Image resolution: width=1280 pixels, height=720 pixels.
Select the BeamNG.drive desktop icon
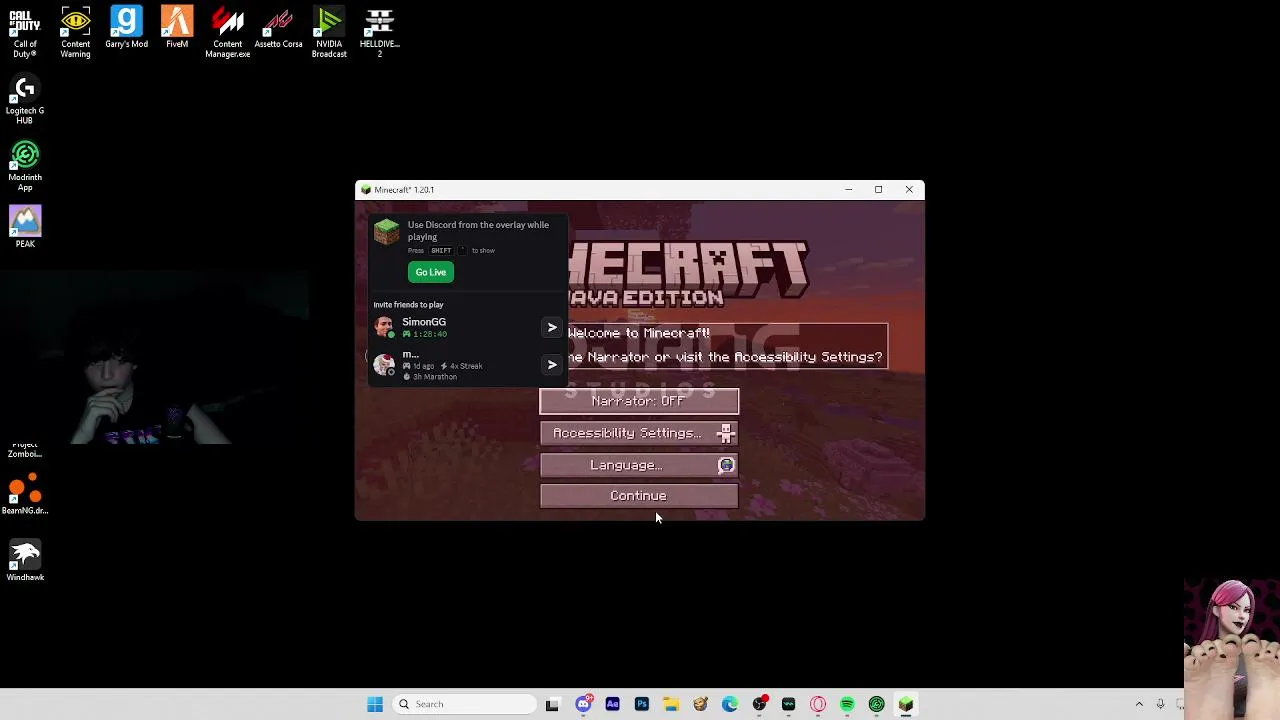(25, 494)
